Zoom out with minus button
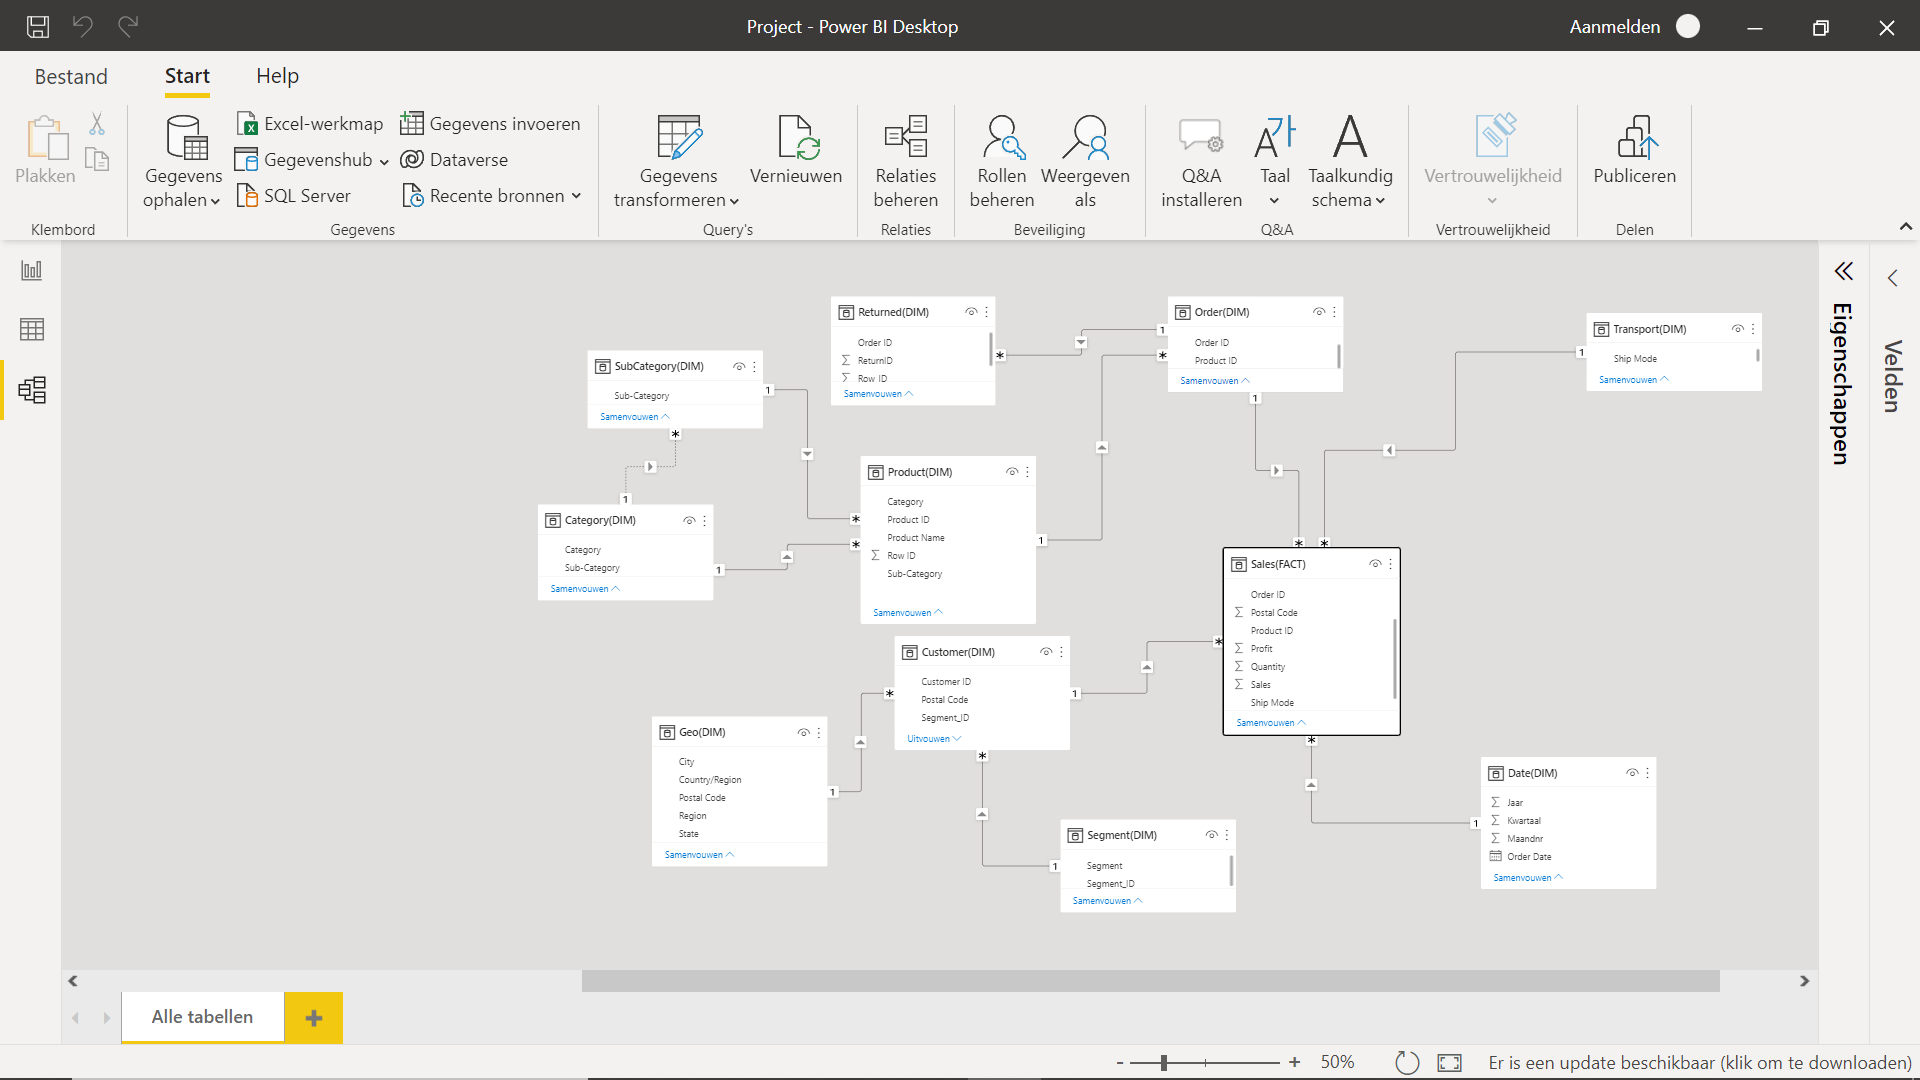This screenshot has width=1920, height=1080. 1120,1062
